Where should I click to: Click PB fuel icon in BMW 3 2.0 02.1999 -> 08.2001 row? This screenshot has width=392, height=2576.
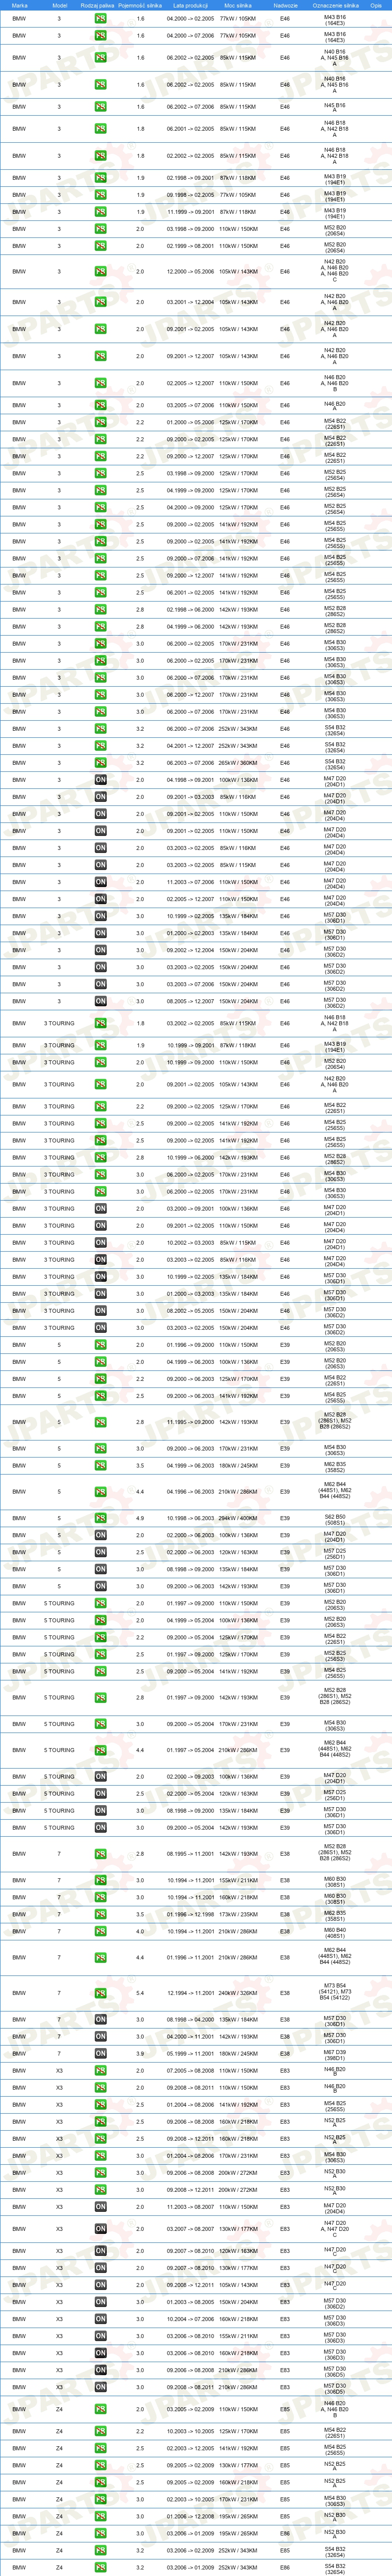pos(101,246)
